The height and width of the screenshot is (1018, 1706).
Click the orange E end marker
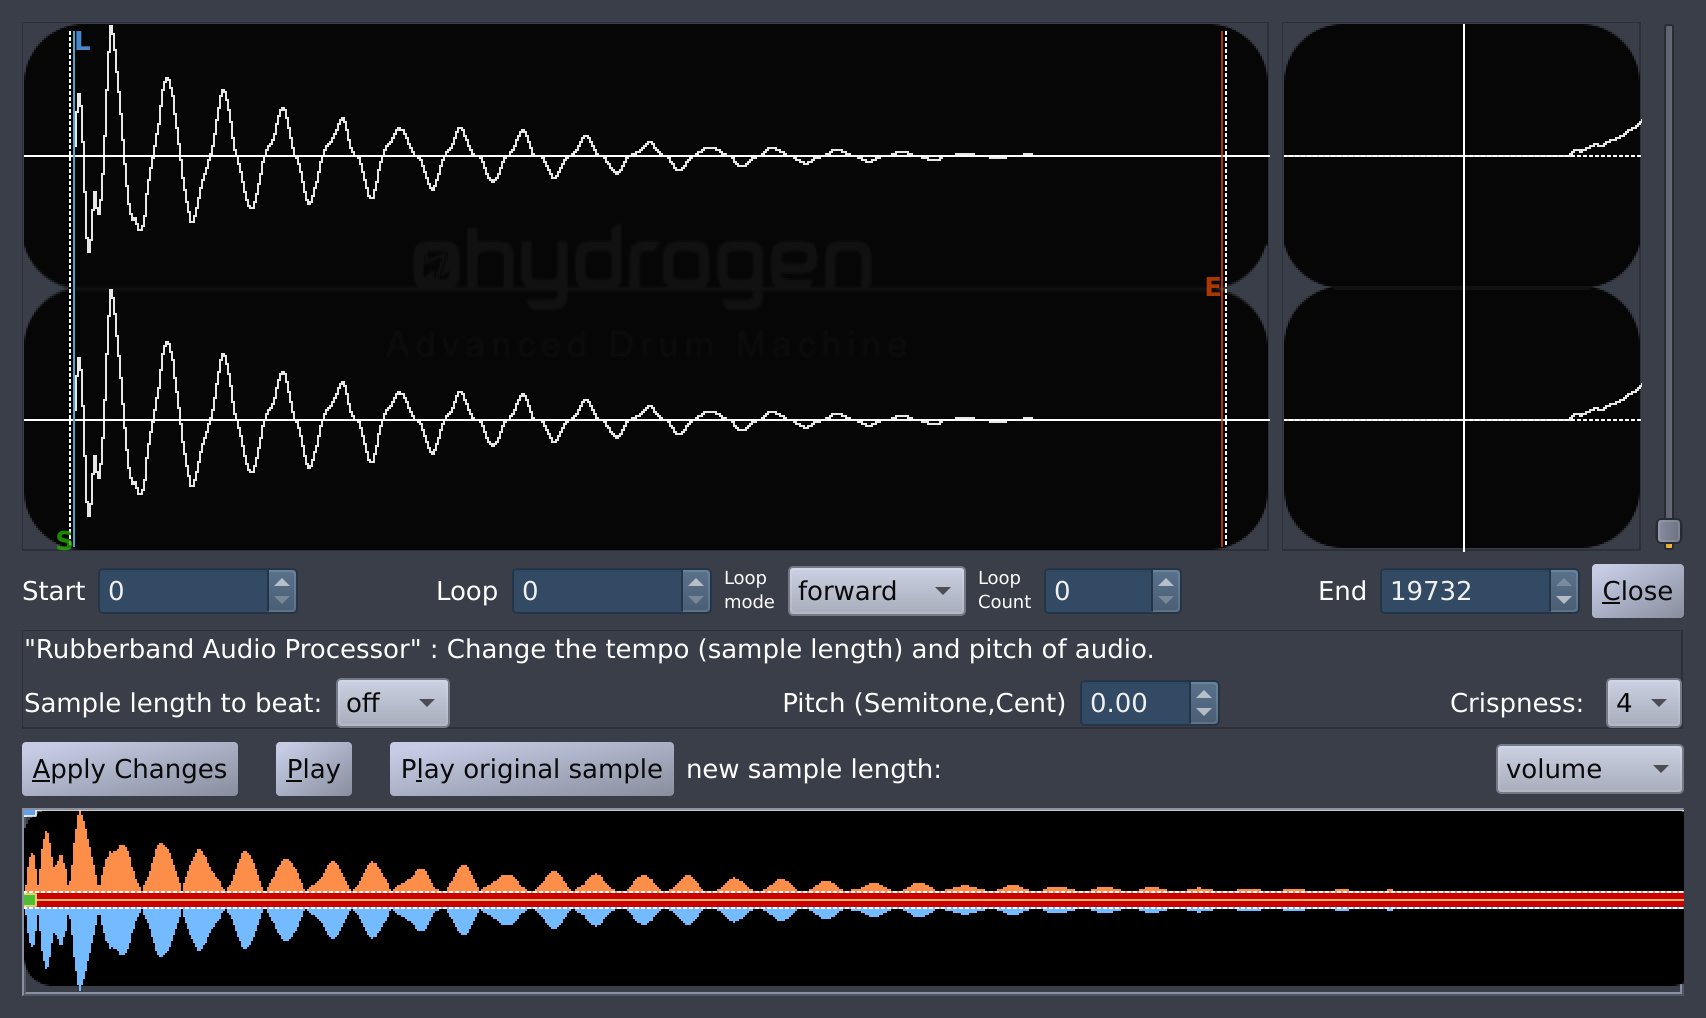[x=1213, y=286]
